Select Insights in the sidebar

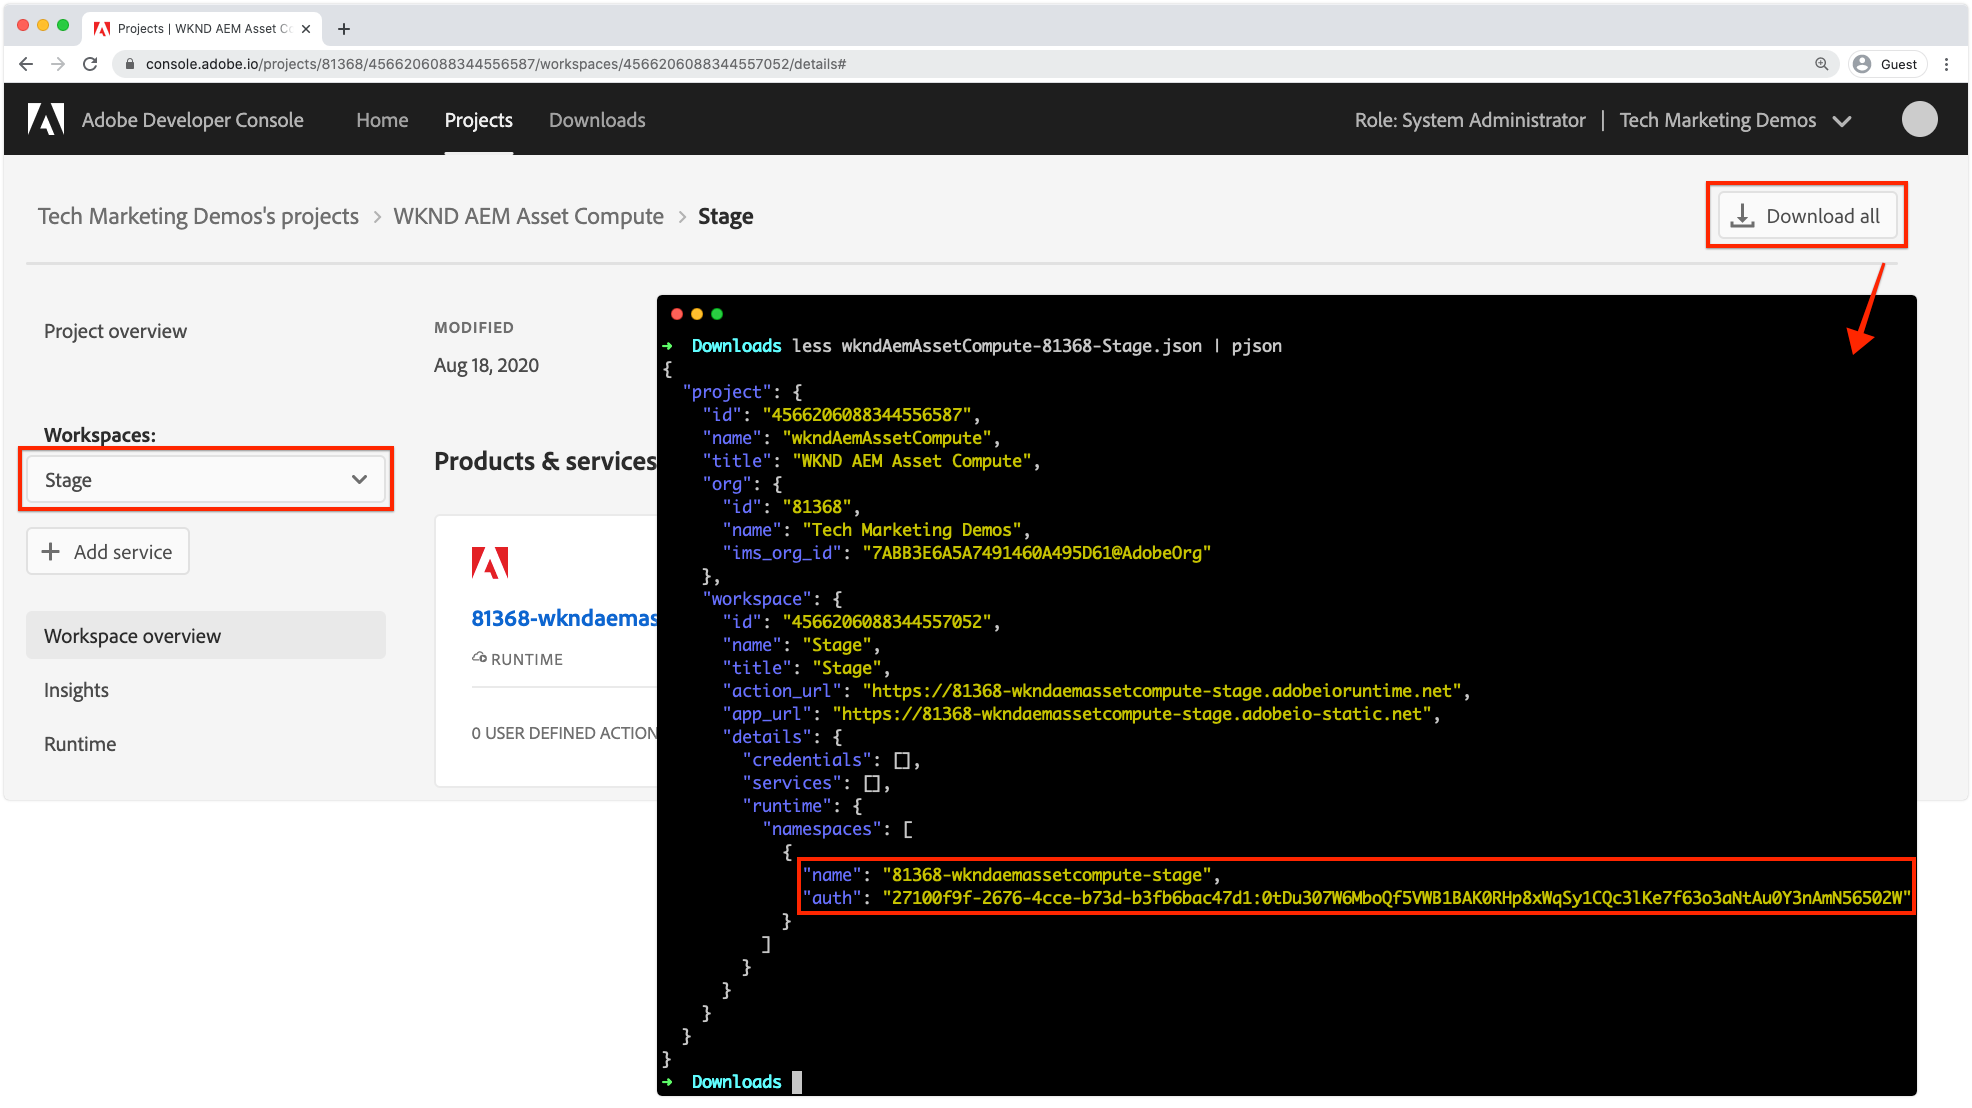tap(76, 690)
